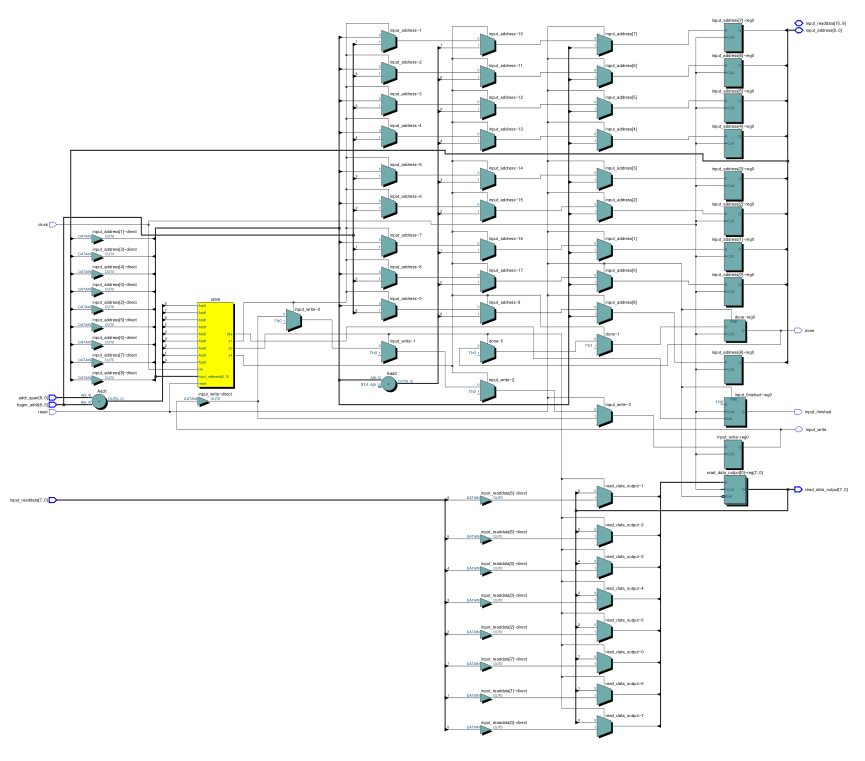Select the input_write output port symbol
865x761 pixels.
798,429
